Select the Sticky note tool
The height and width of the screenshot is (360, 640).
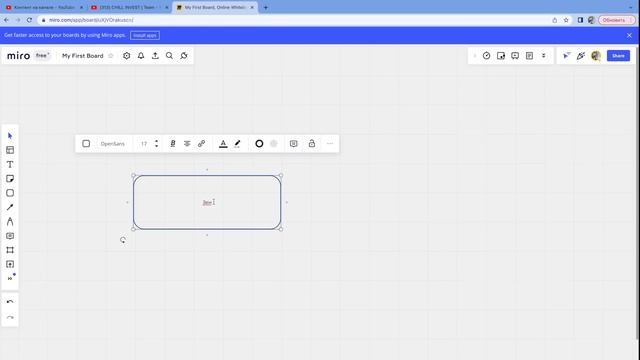[10, 179]
